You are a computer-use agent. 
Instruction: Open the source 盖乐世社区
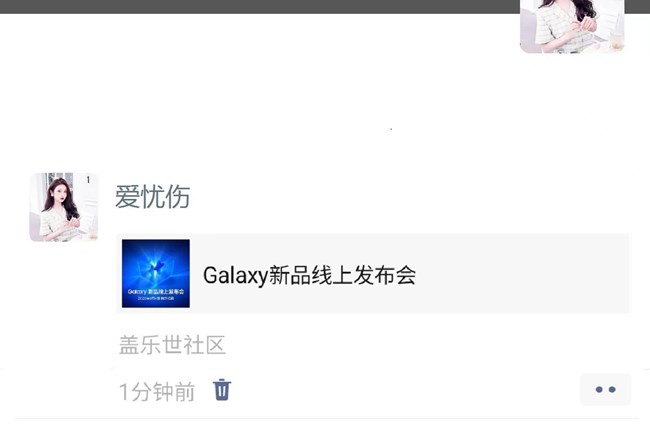(x=172, y=345)
